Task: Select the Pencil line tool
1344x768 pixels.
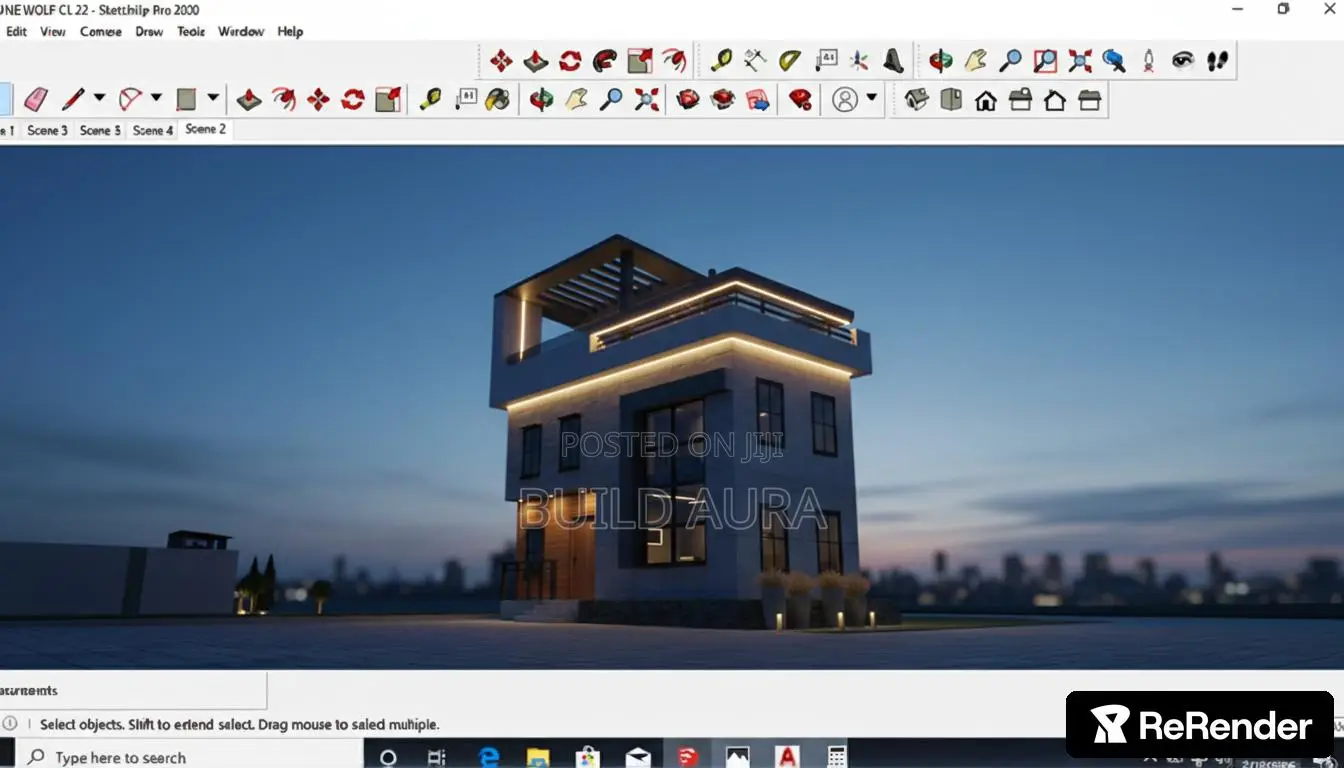Action: pos(73,99)
